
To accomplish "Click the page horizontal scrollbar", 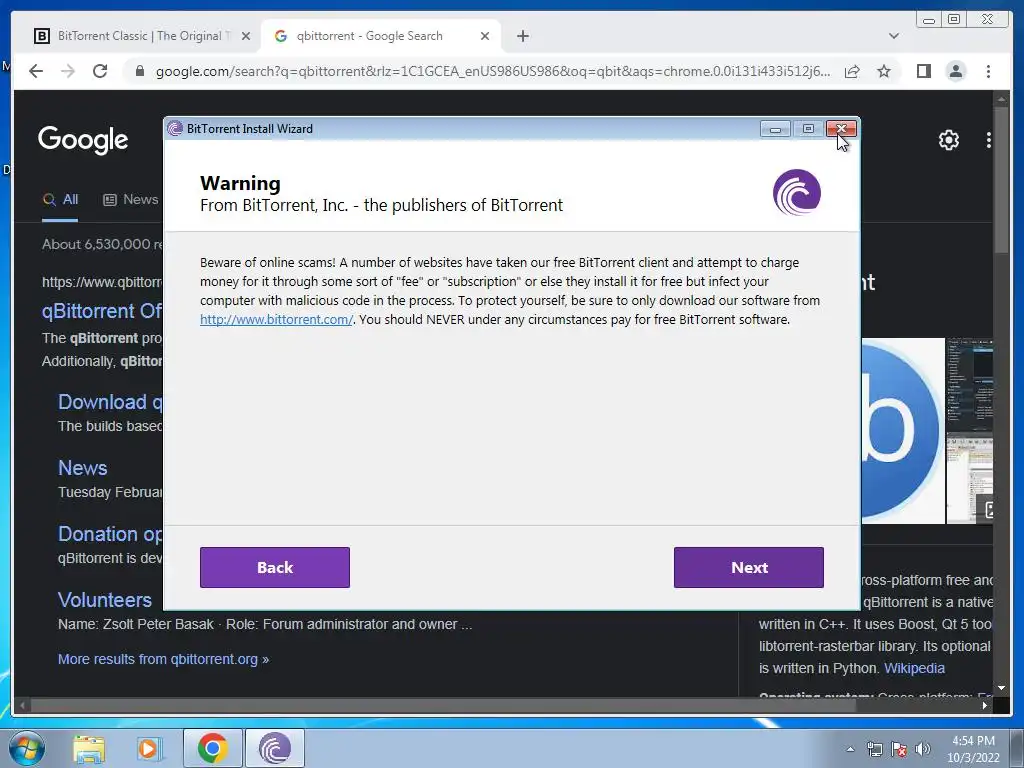I will [x=444, y=705].
